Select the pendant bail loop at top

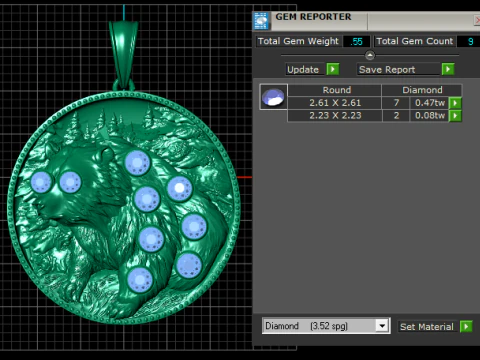[124, 55]
